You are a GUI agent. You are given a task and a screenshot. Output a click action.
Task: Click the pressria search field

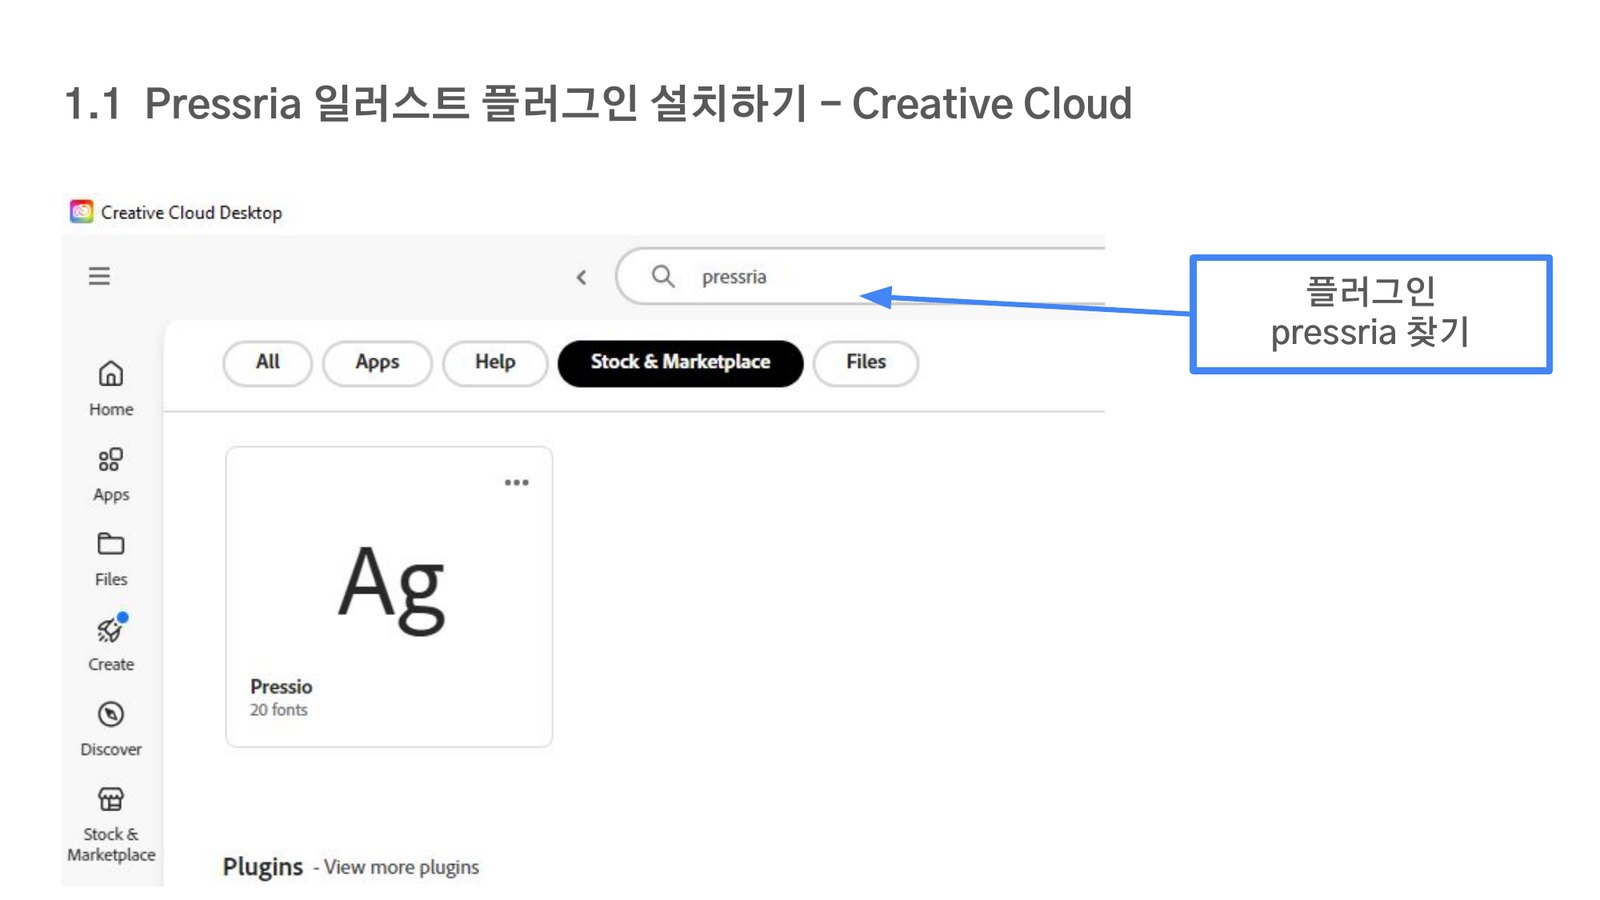[860, 277]
